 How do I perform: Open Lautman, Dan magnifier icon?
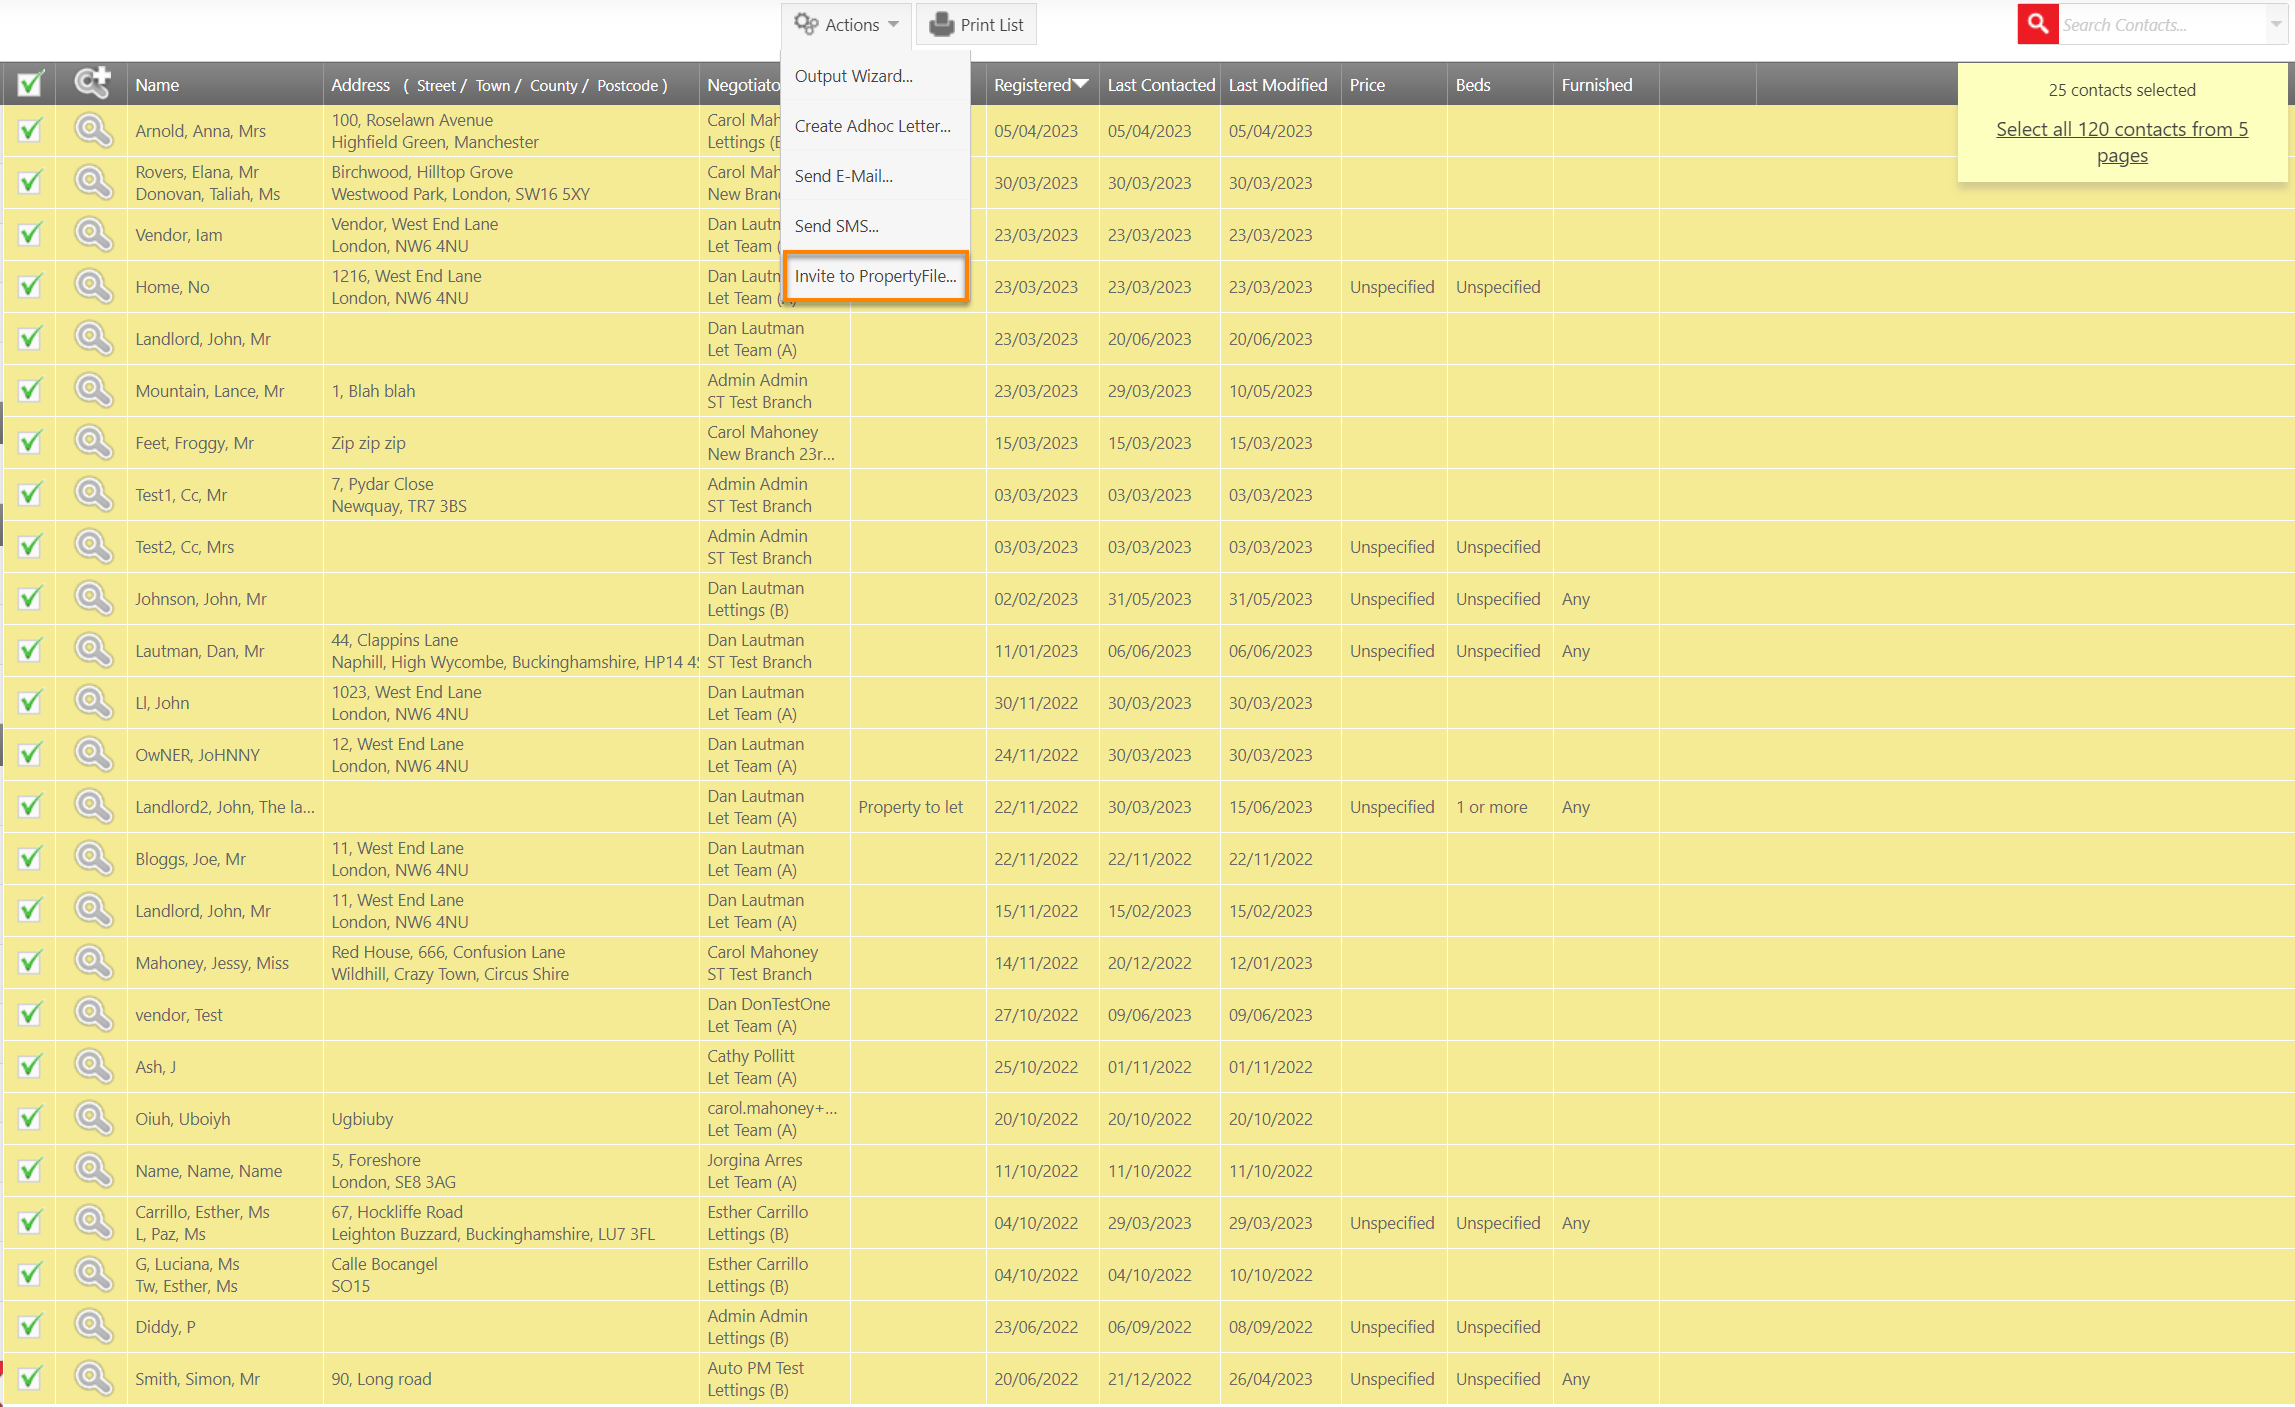click(93, 651)
